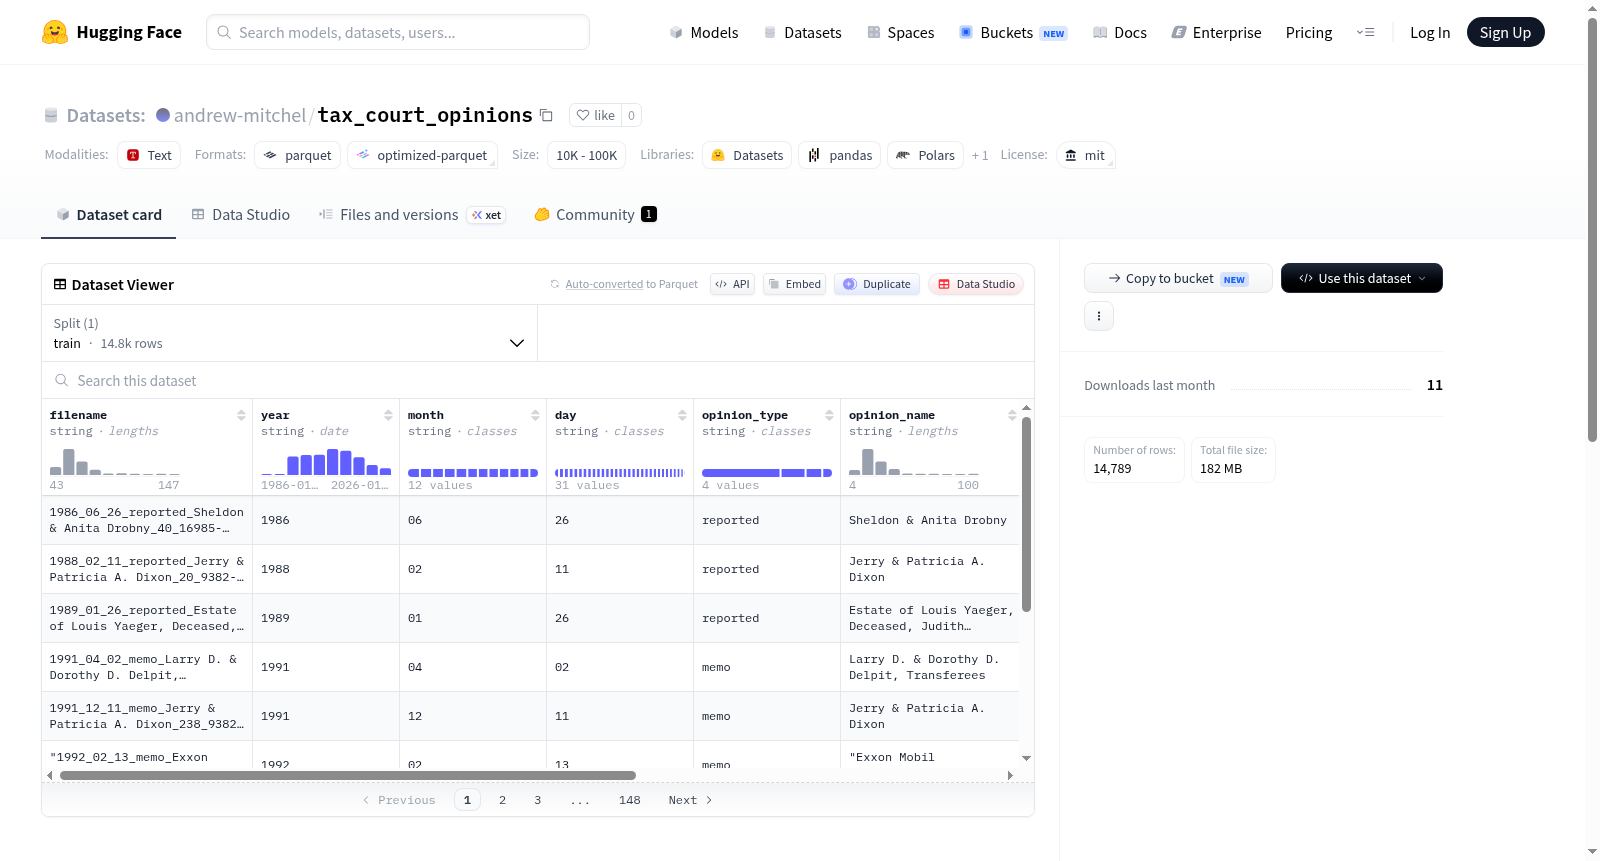This screenshot has height=861, width=1600.
Task: Open the Use this dataset dropdown
Action: (x=1361, y=278)
